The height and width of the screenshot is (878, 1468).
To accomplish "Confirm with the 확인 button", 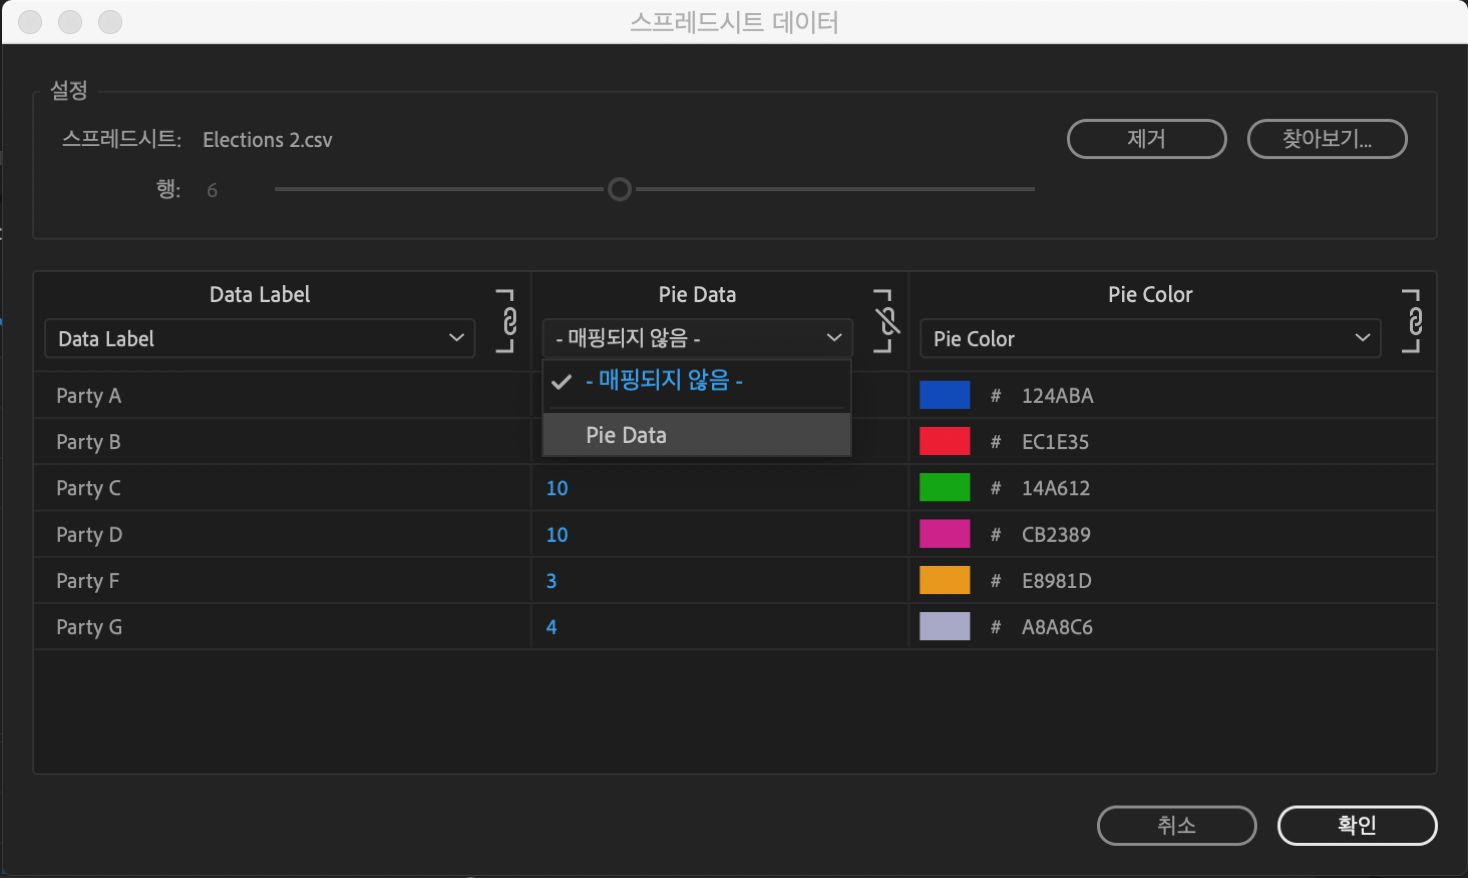I will click(1357, 826).
